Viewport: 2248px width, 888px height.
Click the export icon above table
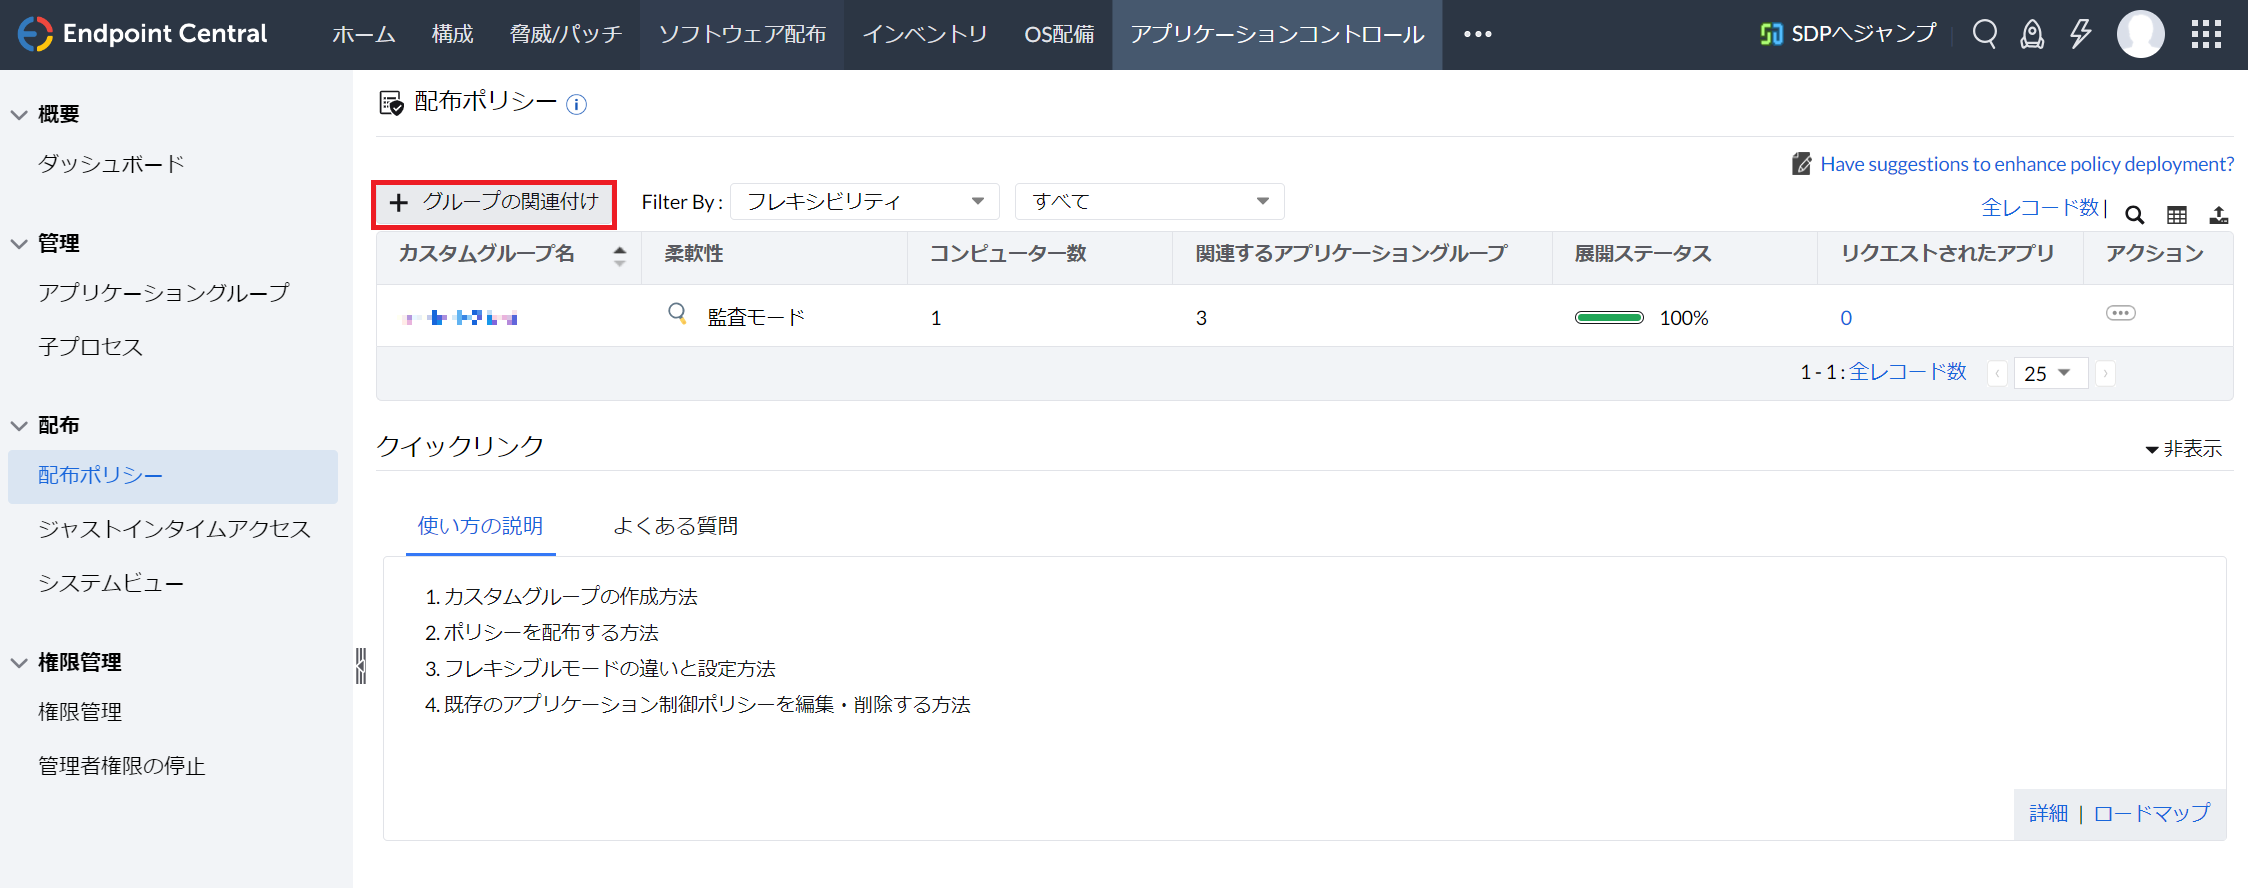[x=2219, y=215]
